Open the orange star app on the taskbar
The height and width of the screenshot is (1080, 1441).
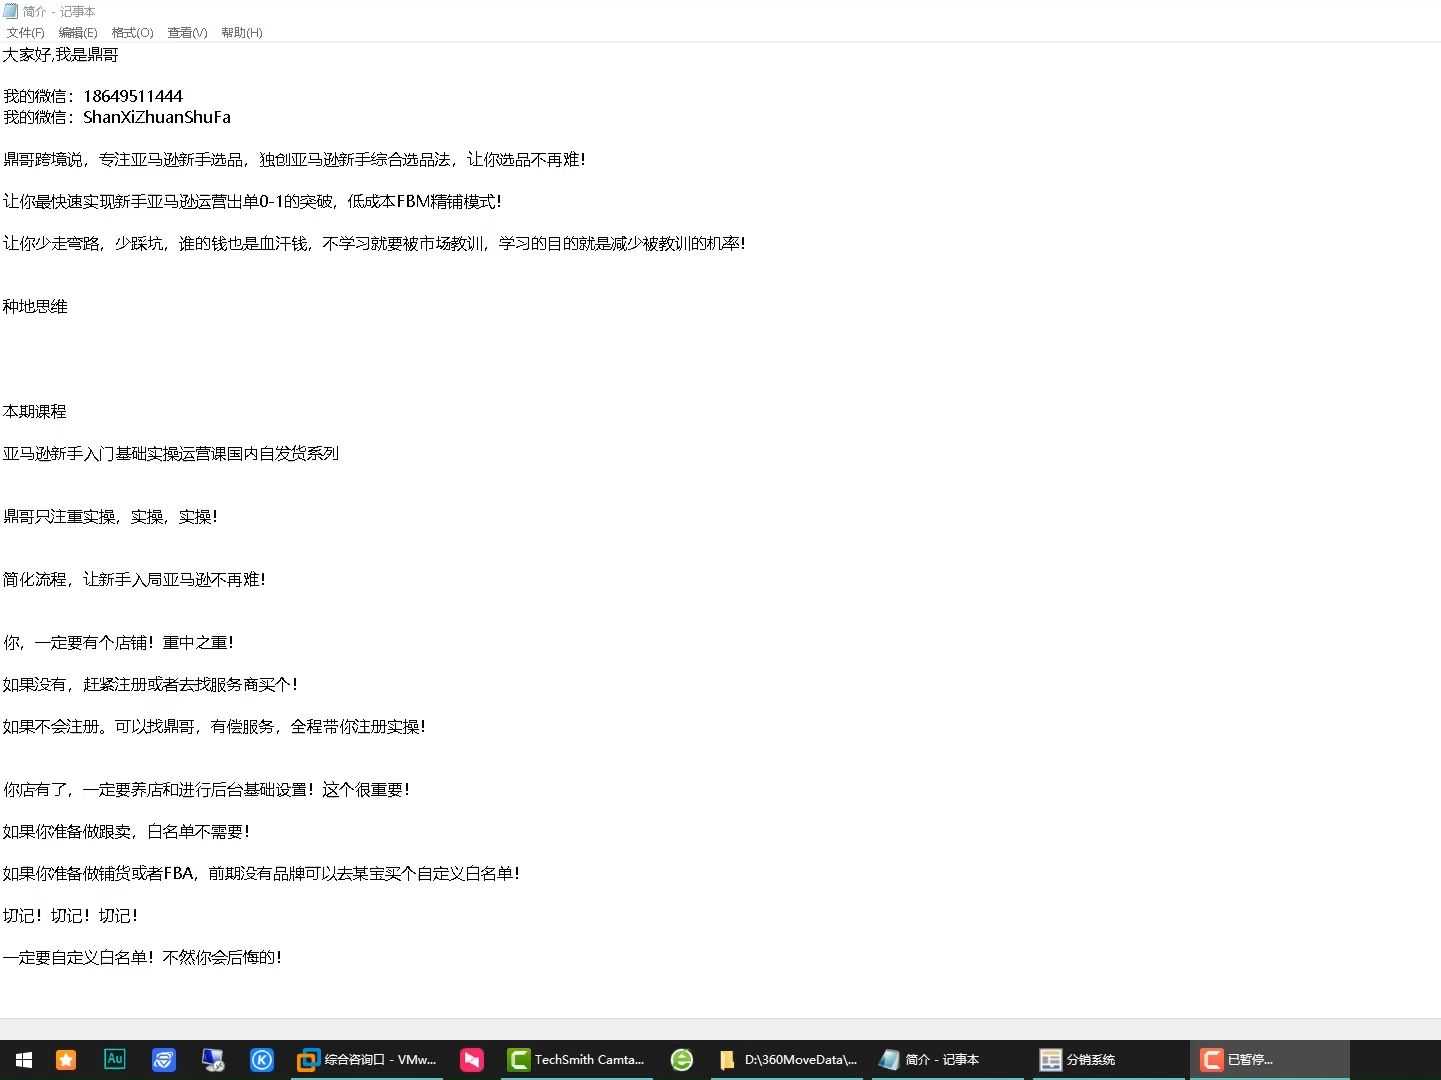point(66,1060)
